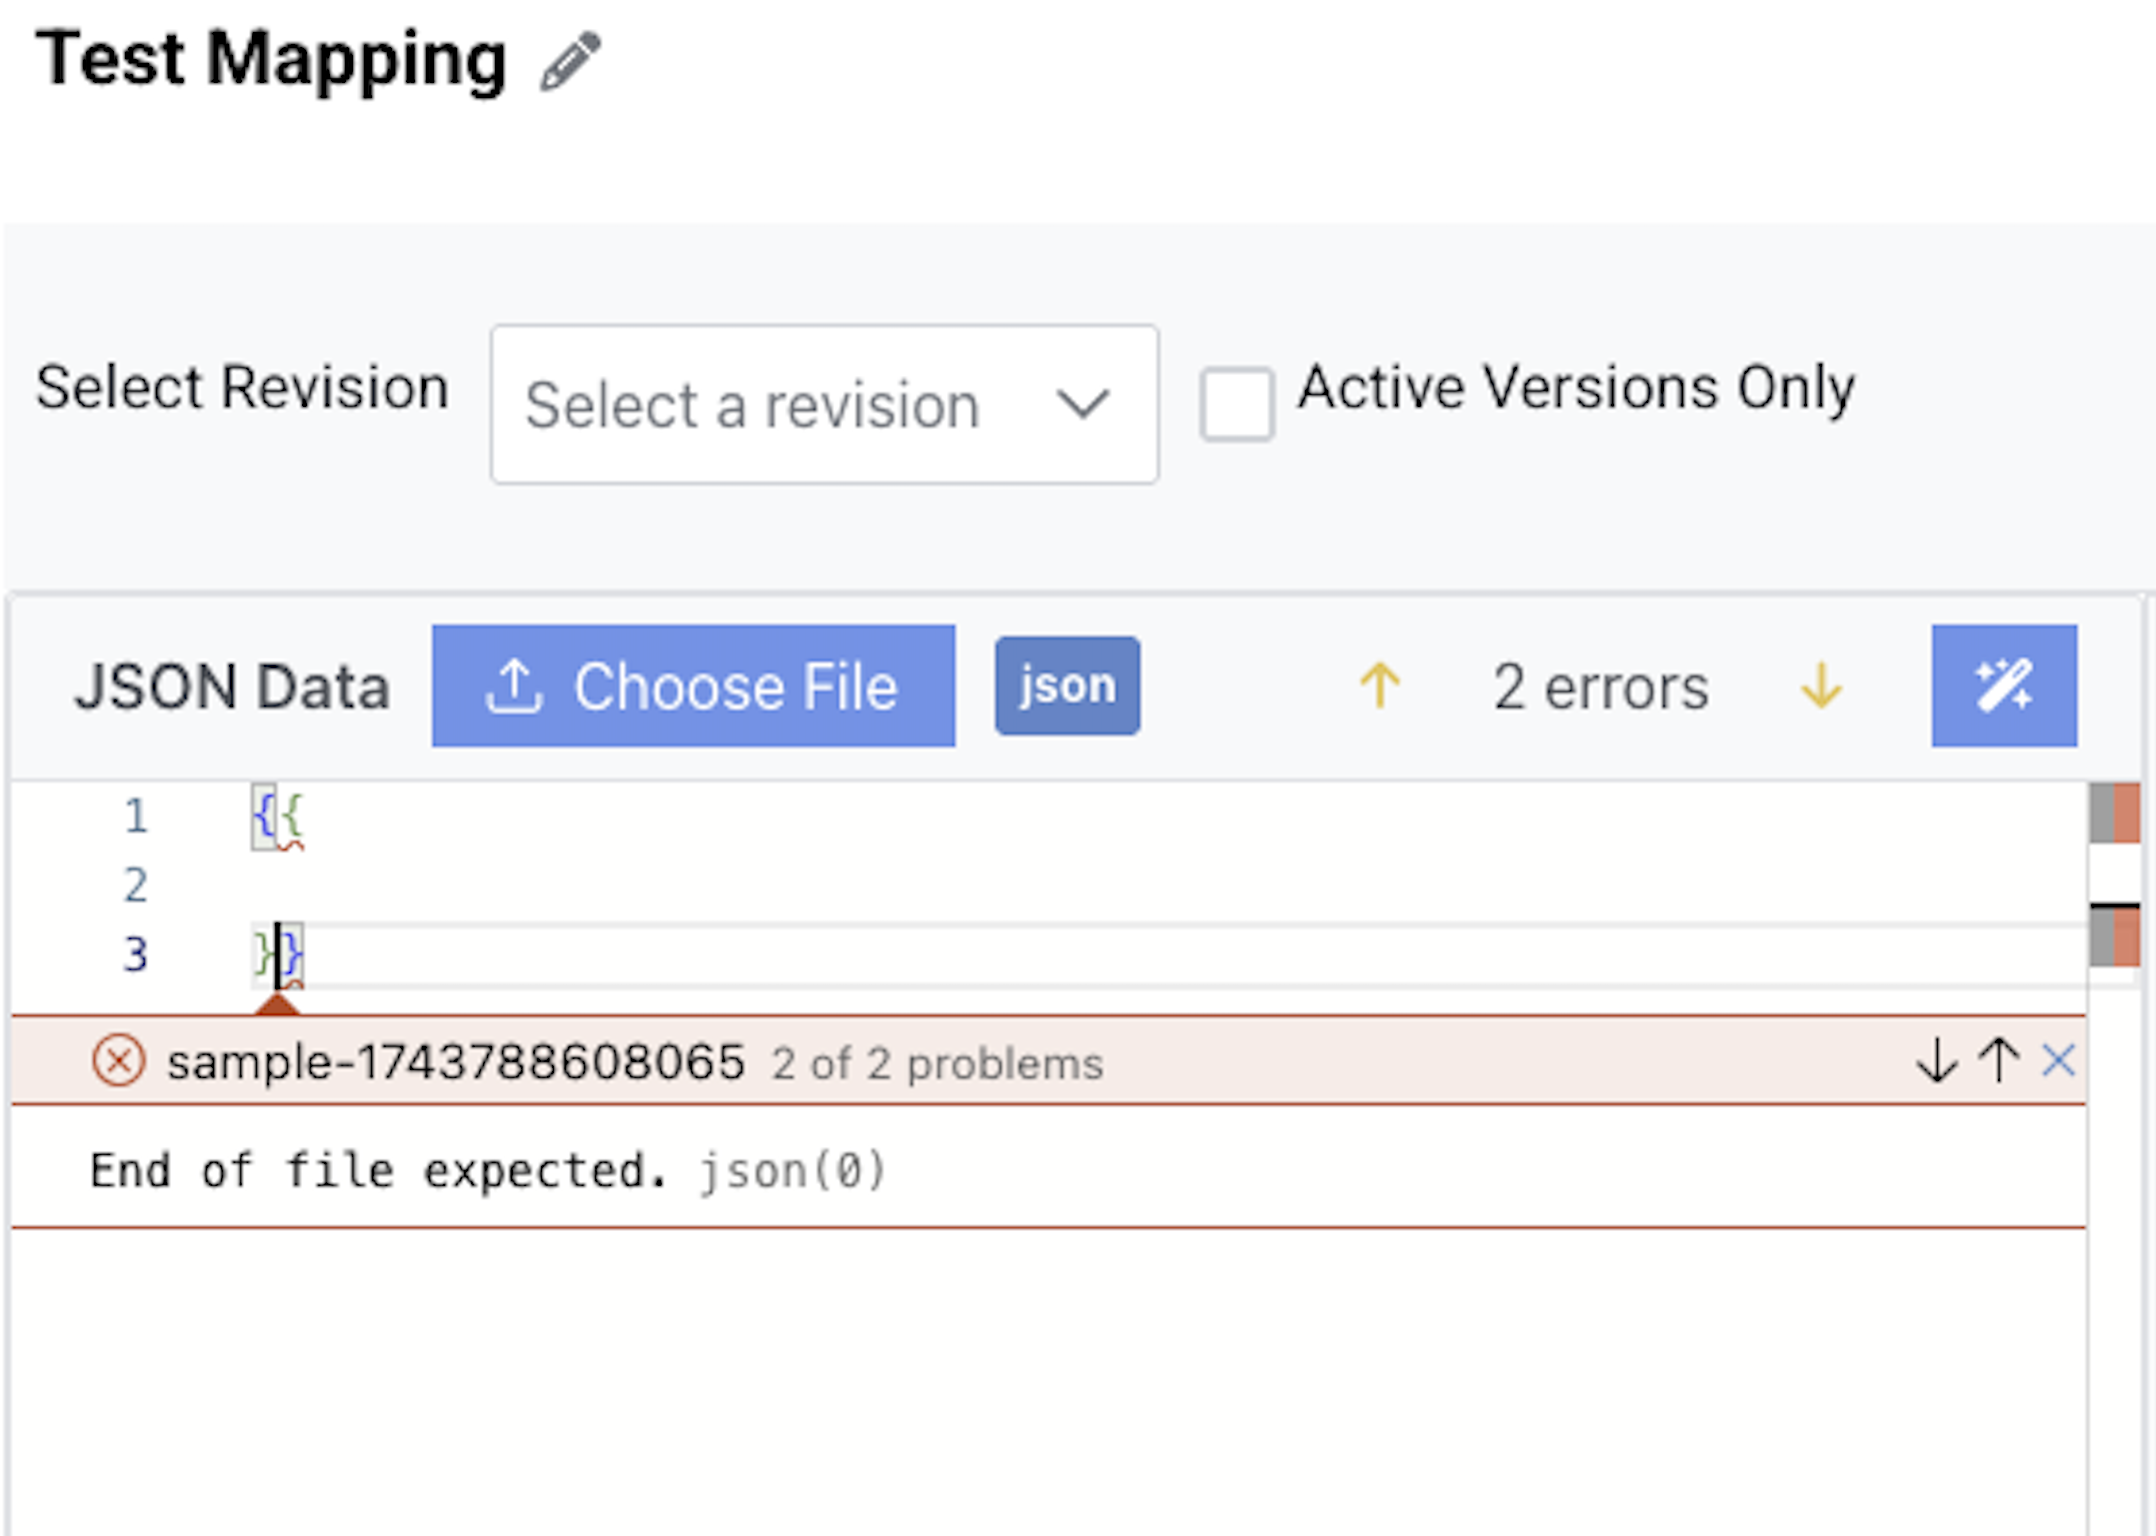
Task: Expand revision list with chevron arrow
Action: pos(1083,405)
